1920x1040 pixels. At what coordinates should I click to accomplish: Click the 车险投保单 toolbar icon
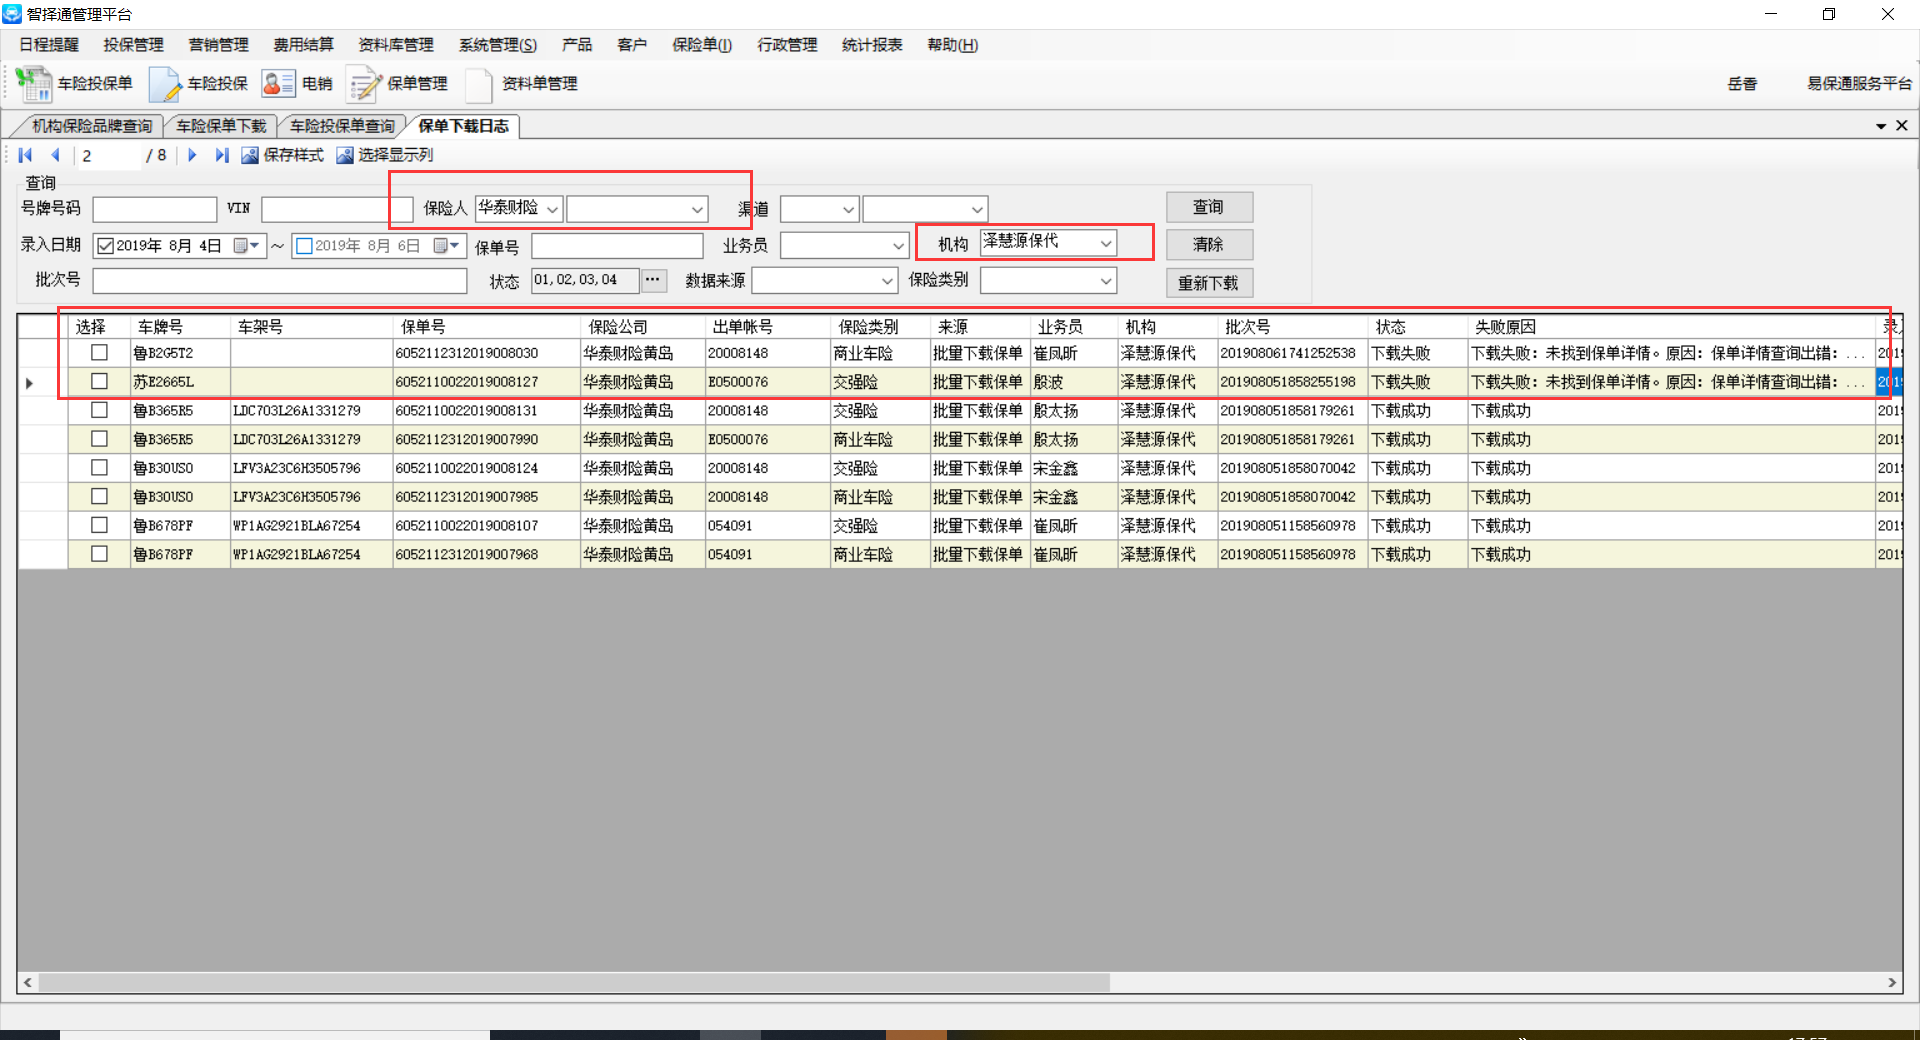point(35,84)
